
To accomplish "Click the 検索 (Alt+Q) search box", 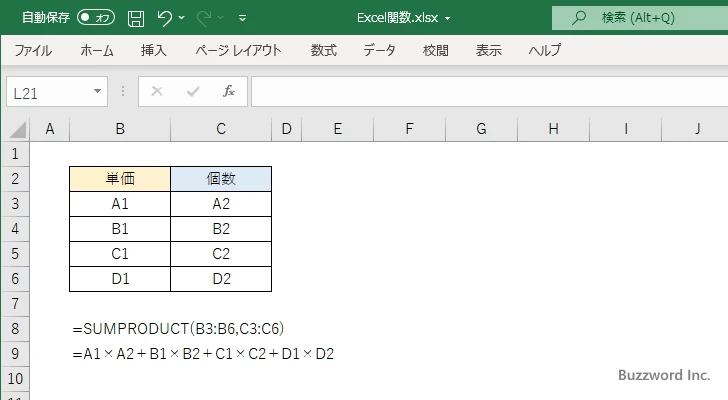I will coord(640,18).
